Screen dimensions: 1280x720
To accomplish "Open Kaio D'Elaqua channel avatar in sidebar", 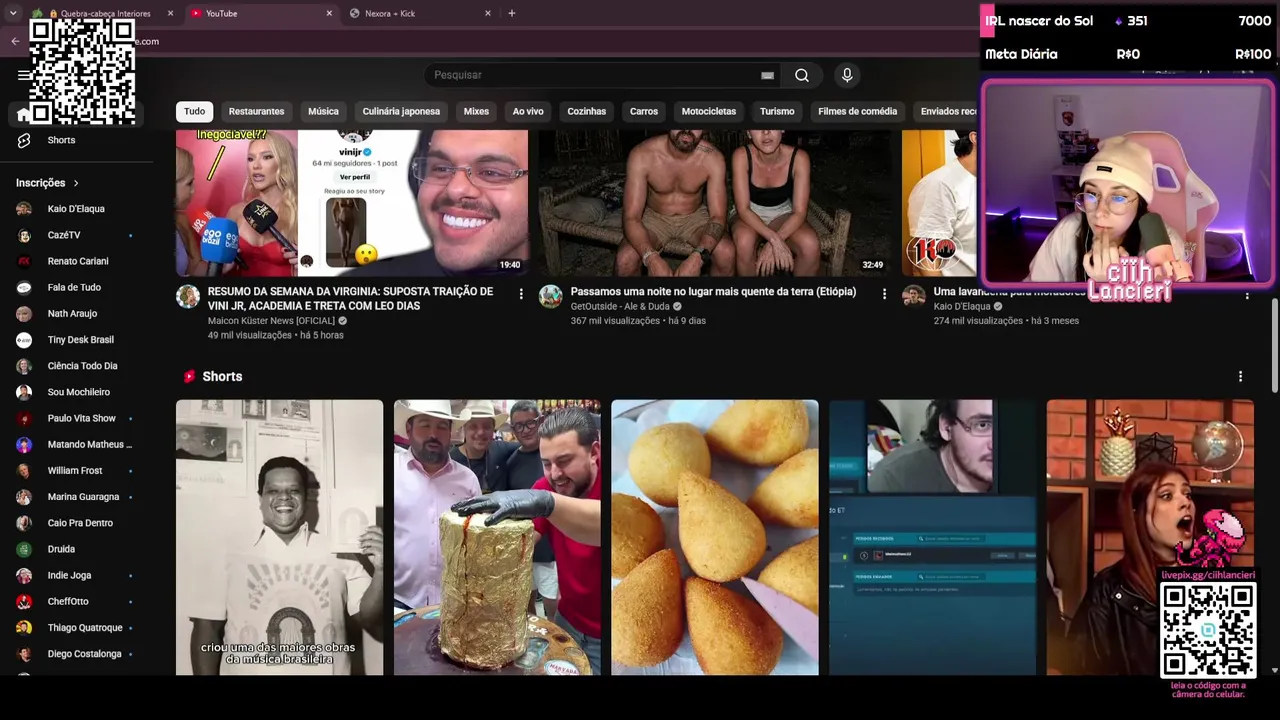I will 24,209.
